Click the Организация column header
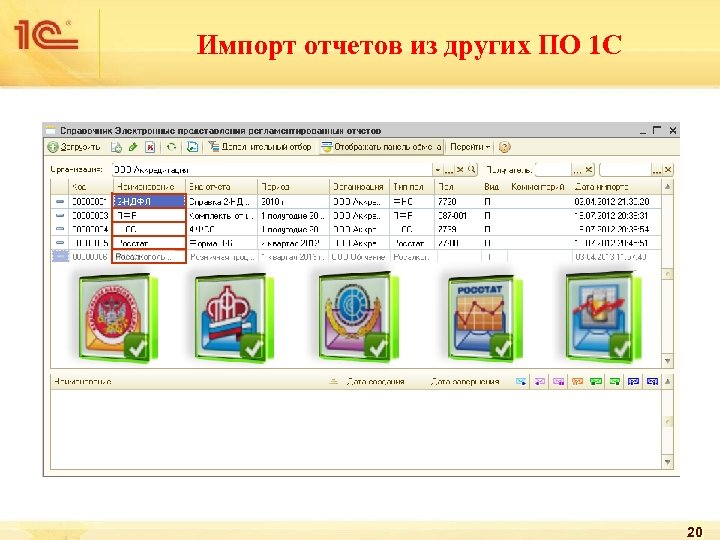 point(359,187)
